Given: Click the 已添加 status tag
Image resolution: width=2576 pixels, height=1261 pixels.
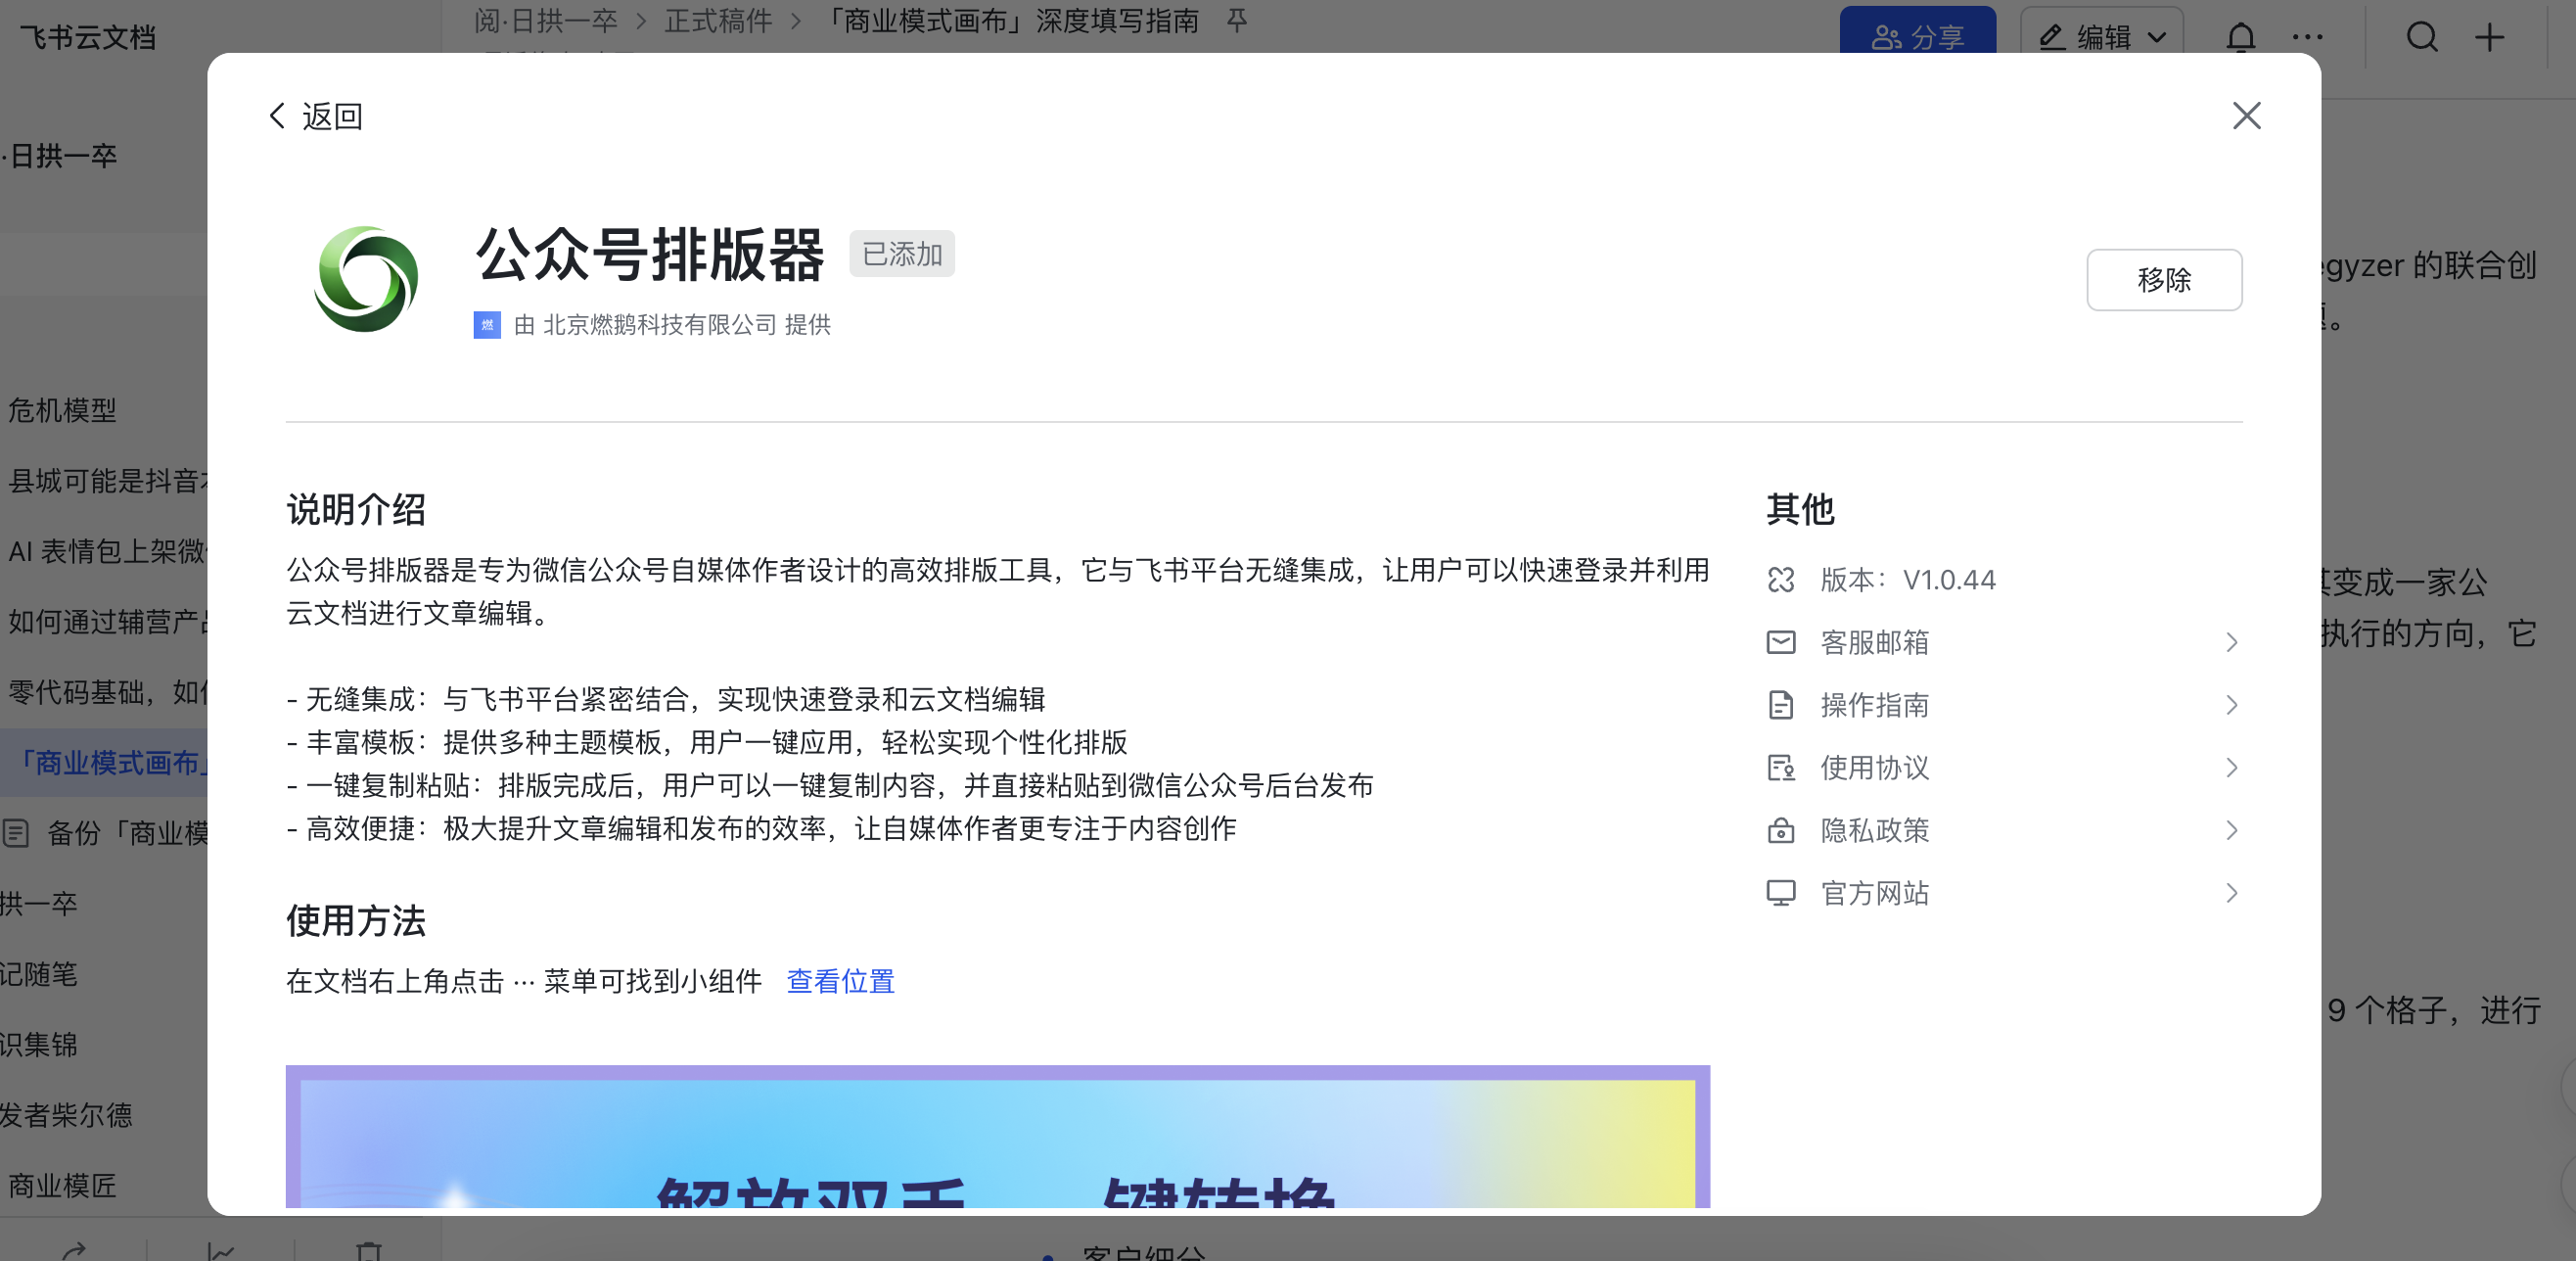Looking at the screenshot, I should 901,254.
